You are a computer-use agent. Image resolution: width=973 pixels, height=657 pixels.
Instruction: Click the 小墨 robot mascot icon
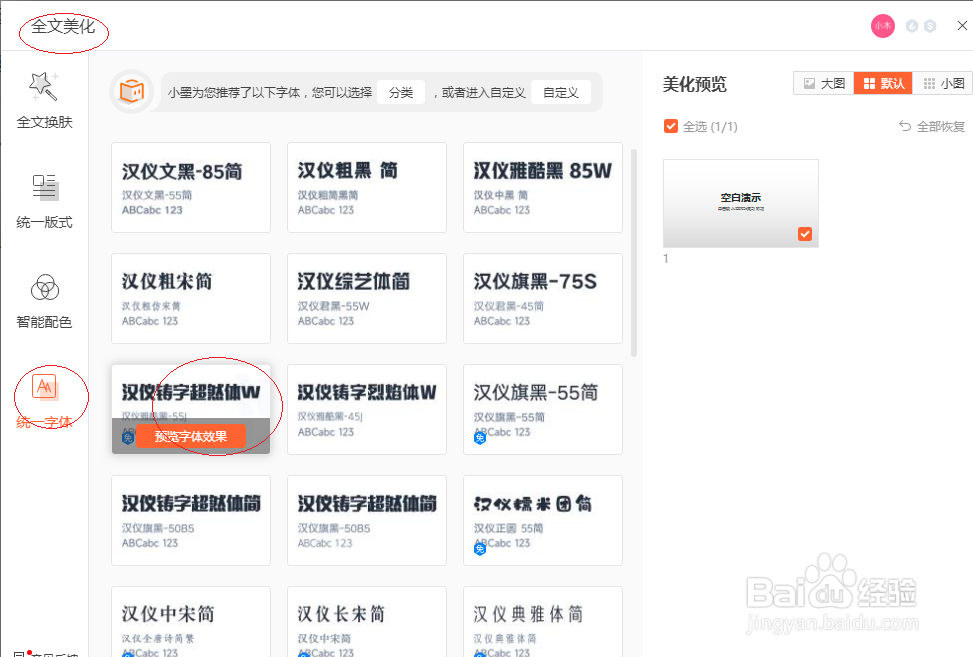click(x=131, y=91)
